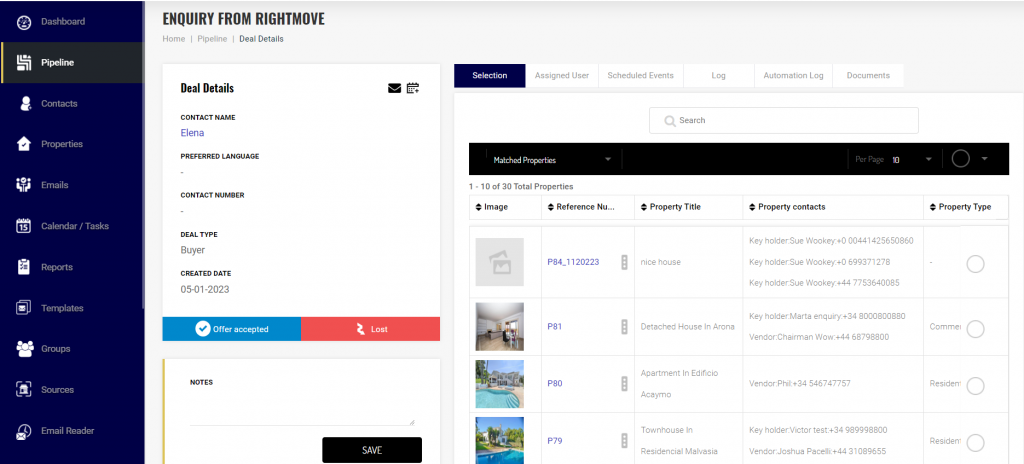Click the three-dot menu for property P81
The width and height of the screenshot is (1024, 464).
pyautogui.click(x=624, y=327)
